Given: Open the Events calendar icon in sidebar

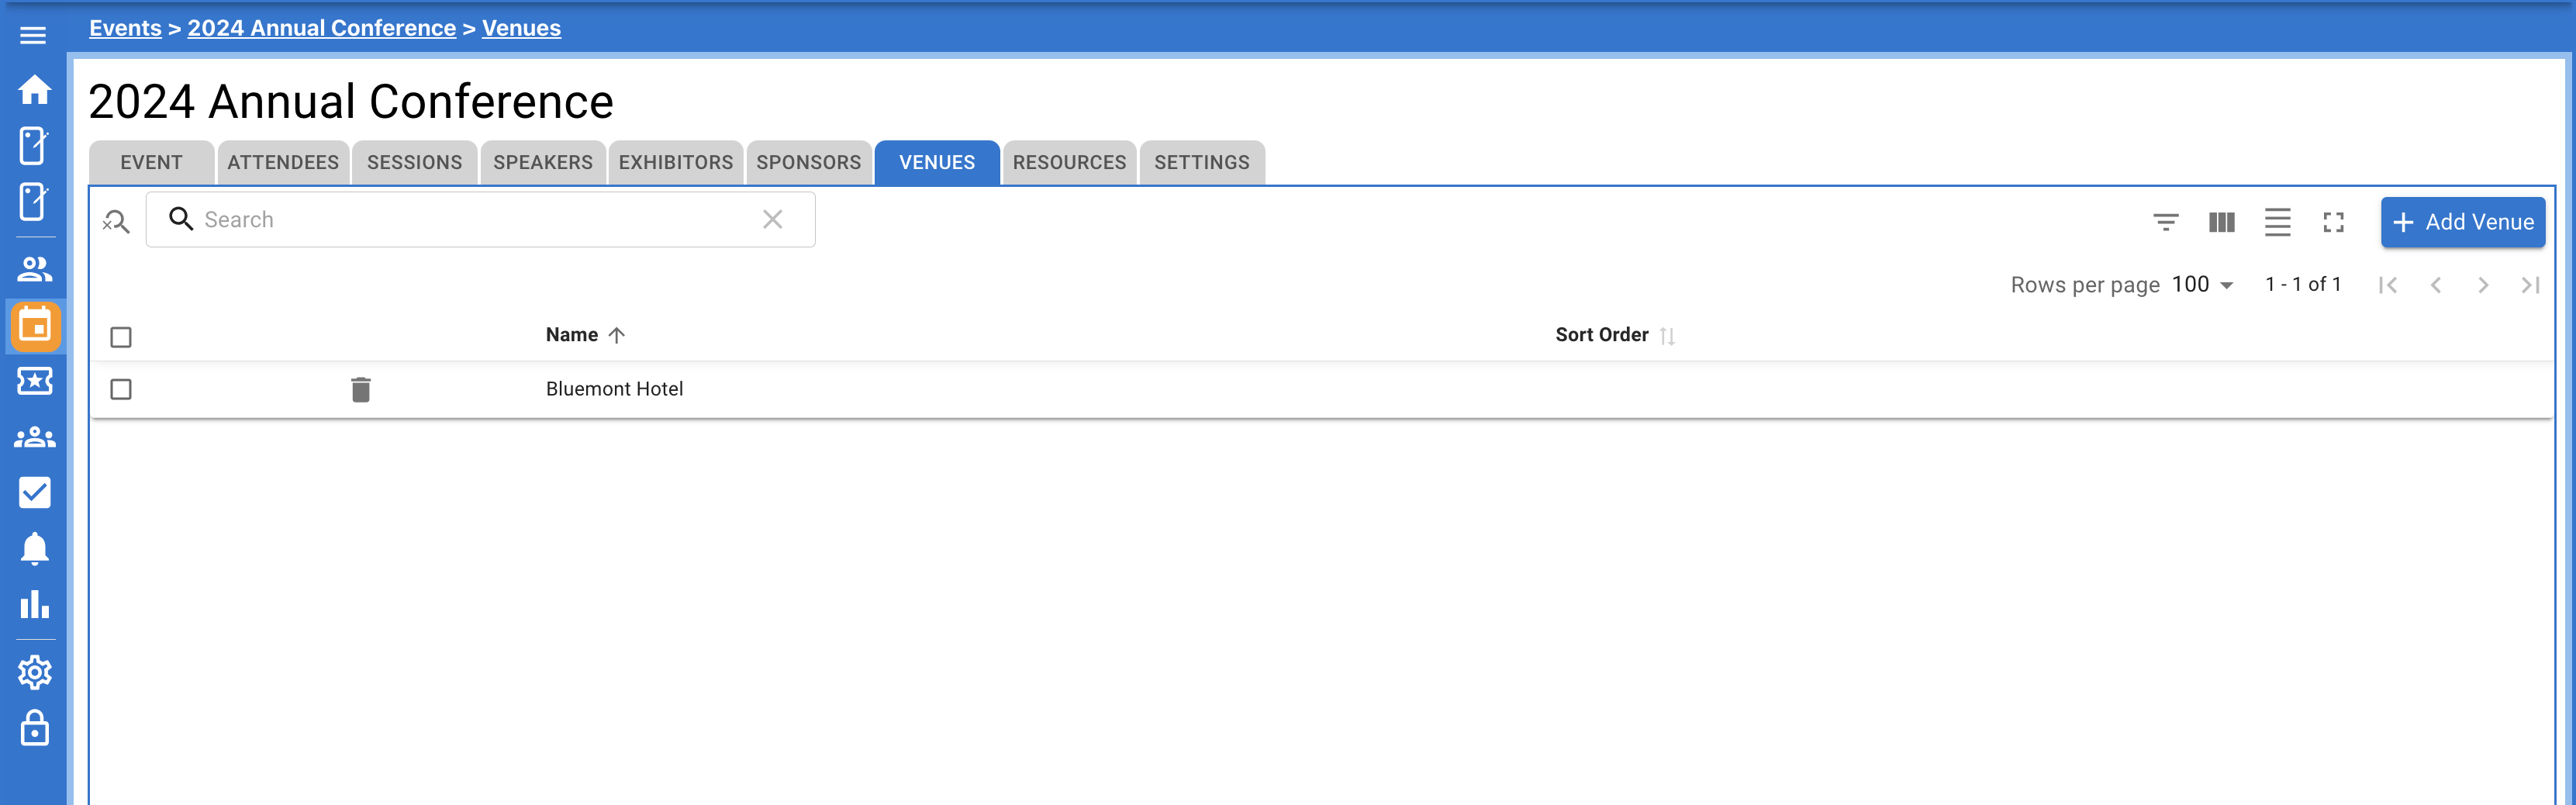Looking at the screenshot, I should pyautogui.click(x=34, y=326).
